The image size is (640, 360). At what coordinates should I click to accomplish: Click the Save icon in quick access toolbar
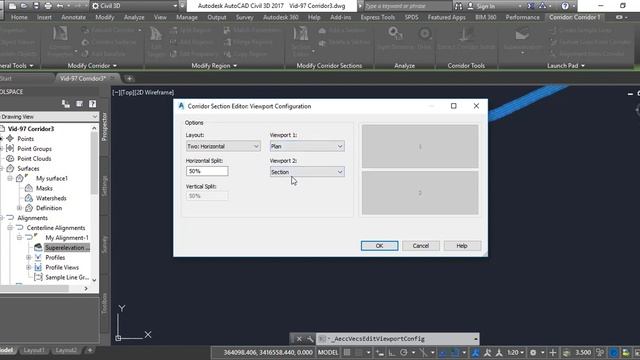(x=36, y=6)
